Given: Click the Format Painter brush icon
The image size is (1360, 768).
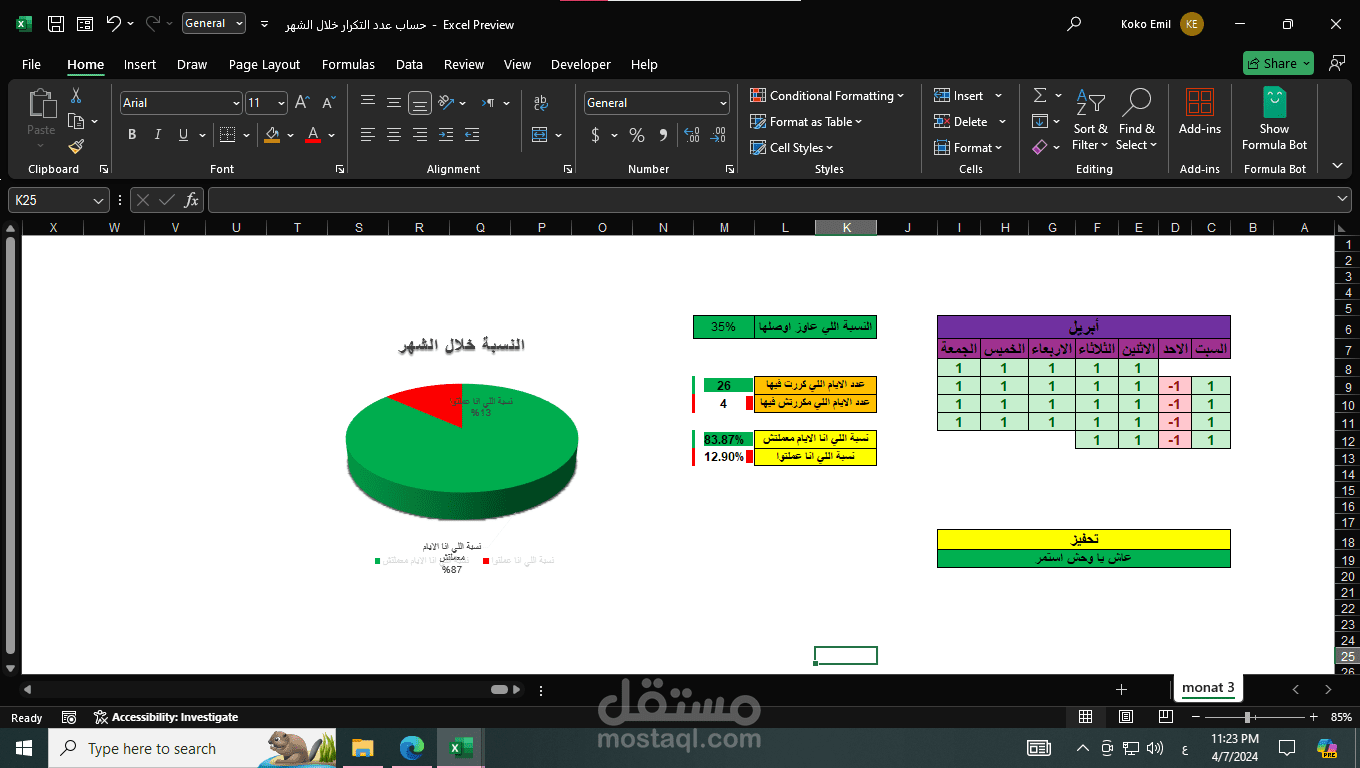Looking at the screenshot, I should tap(76, 146).
